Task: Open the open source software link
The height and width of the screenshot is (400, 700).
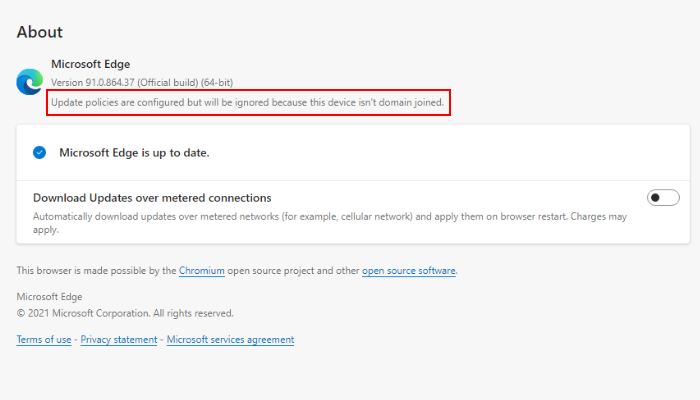Action: (x=408, y=271)
